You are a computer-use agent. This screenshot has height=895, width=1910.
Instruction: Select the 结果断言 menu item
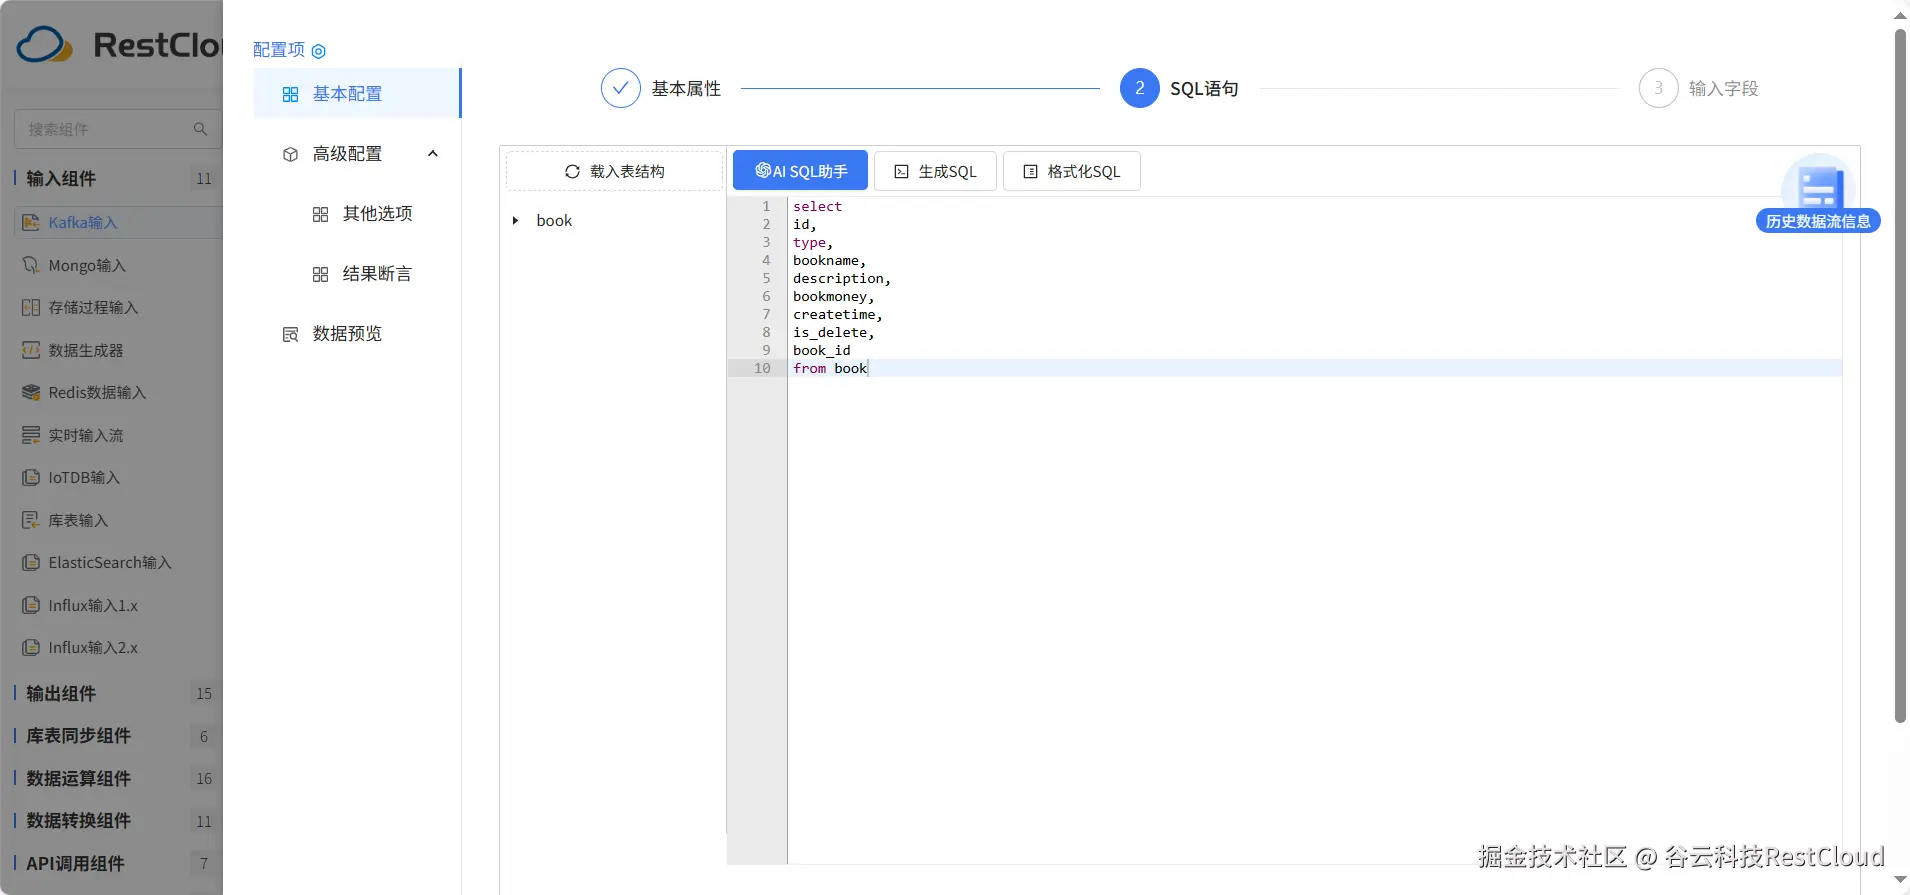(x=377, y=274)
